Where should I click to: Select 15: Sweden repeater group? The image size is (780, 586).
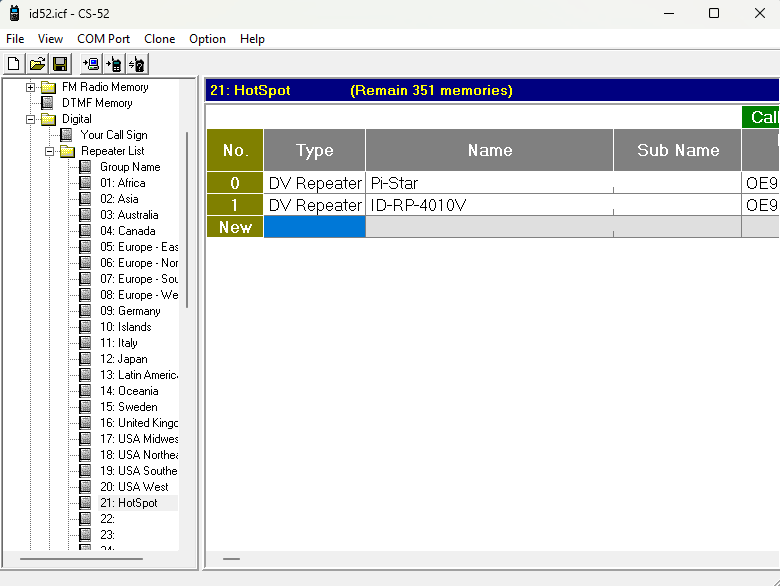click(129, 406)
